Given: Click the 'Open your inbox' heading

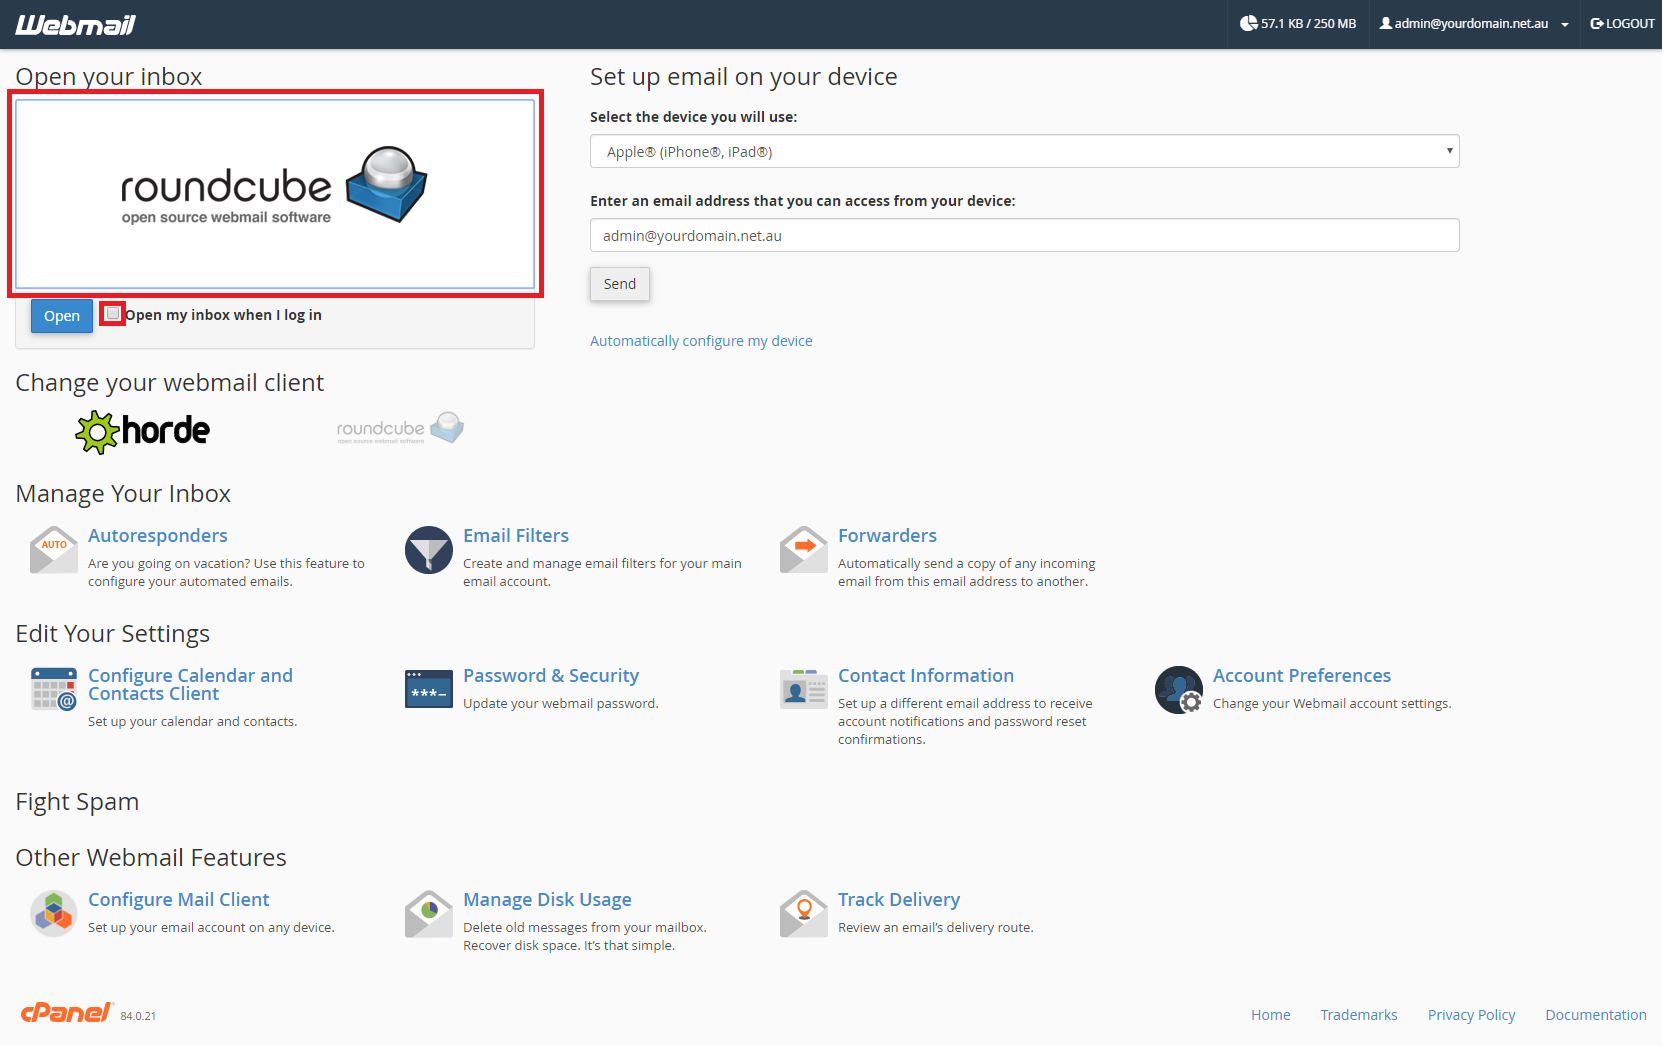Looking at the screenshot, I should 109,77.
